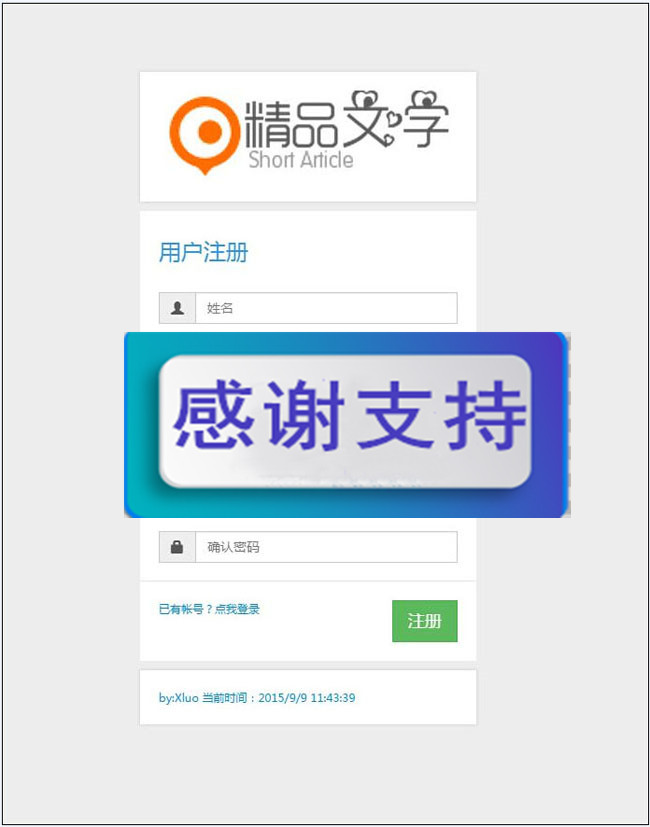The width and height of the screenshot is (650, 827).
Task: Submit with the green 注册 button
Action: tap(425, 621)
